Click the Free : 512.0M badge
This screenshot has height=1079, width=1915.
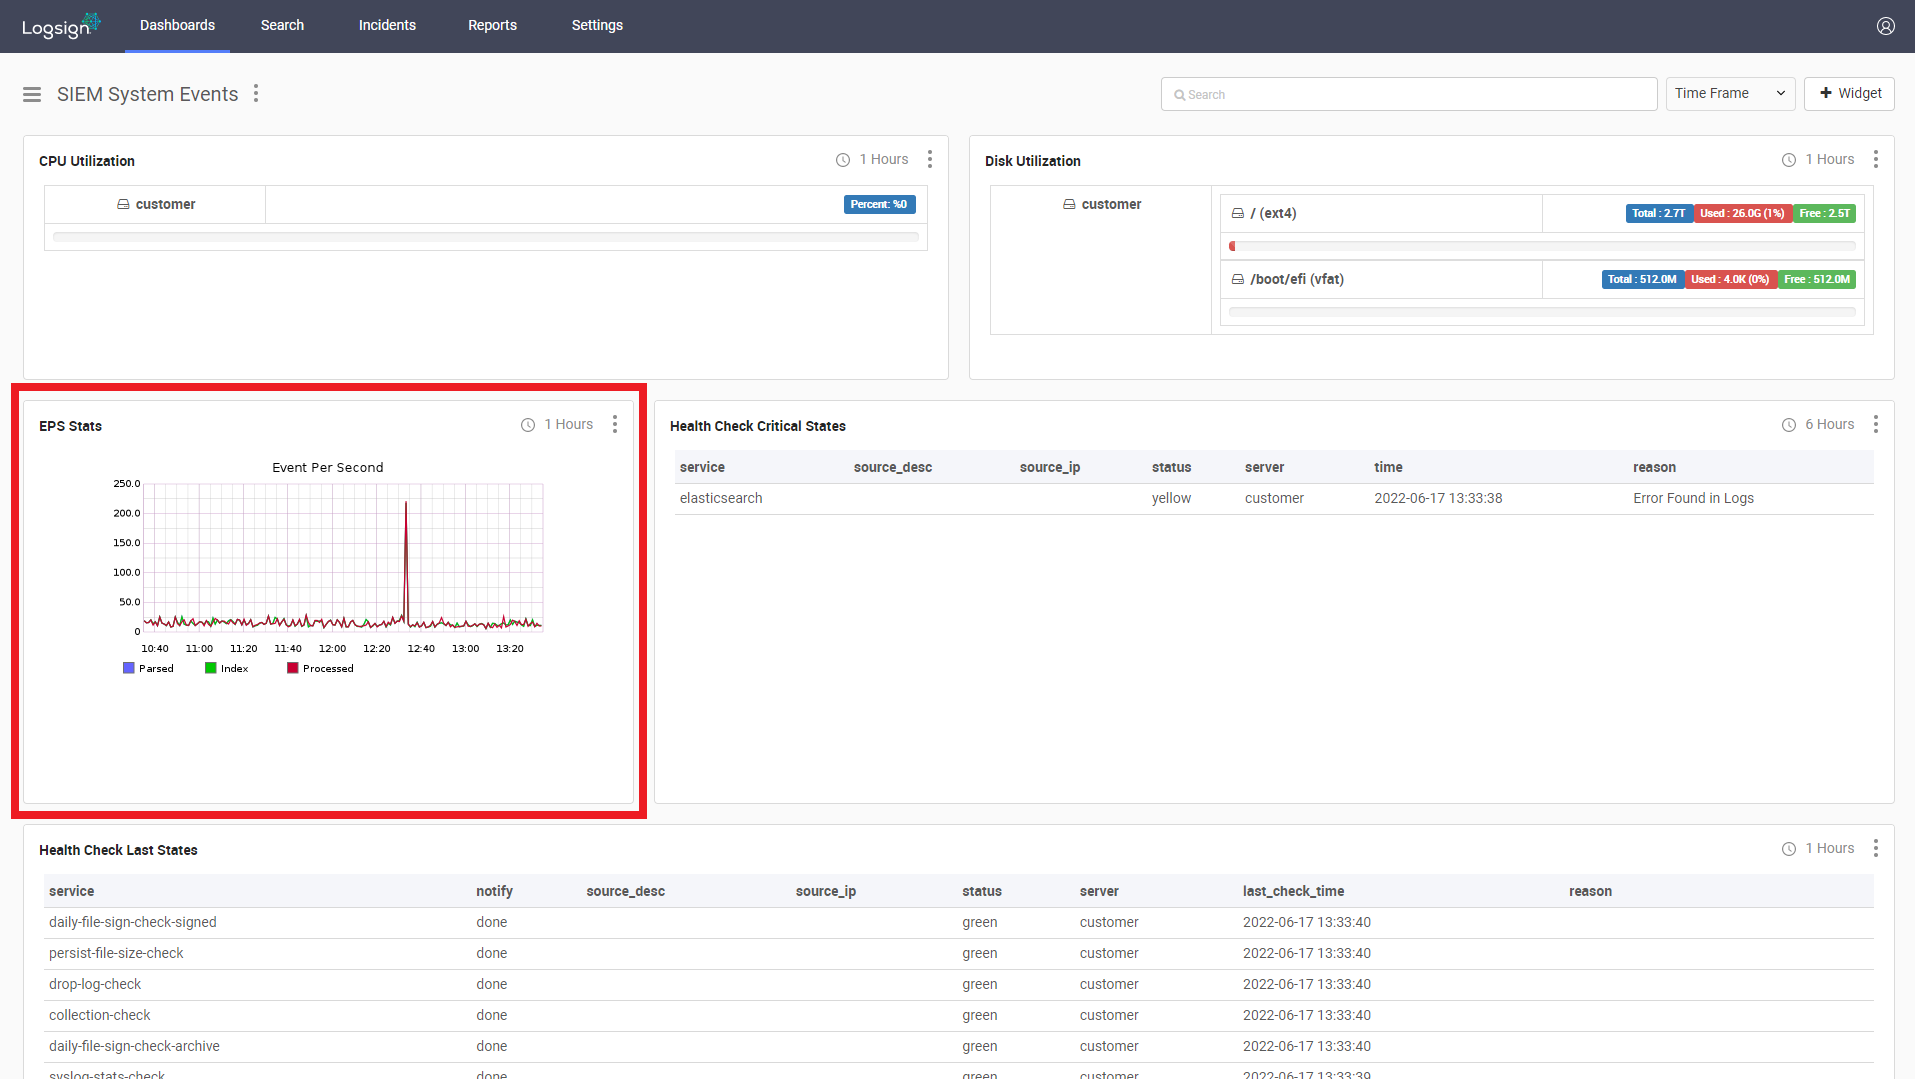click(1817, 279)
